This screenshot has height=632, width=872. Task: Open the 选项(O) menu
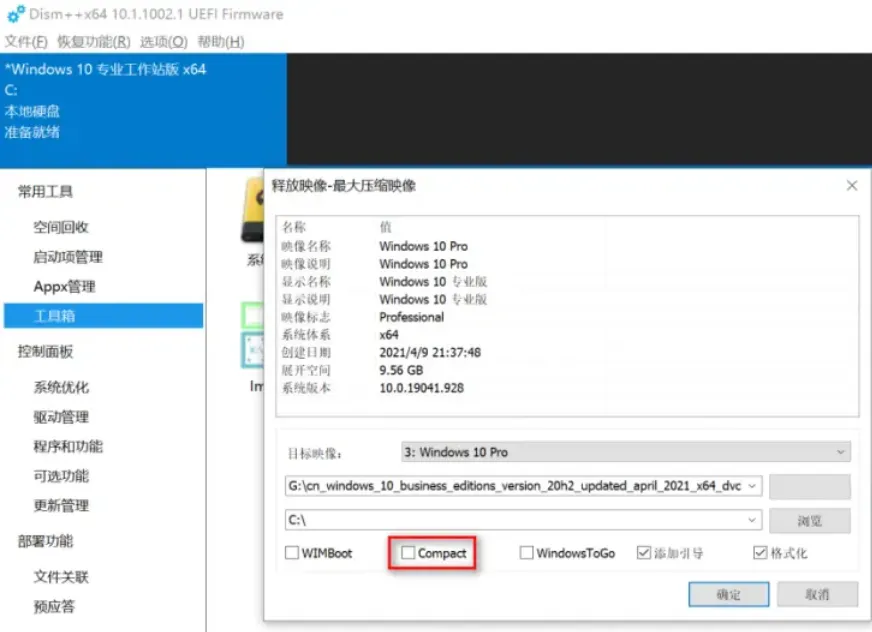tap(163, 42)
